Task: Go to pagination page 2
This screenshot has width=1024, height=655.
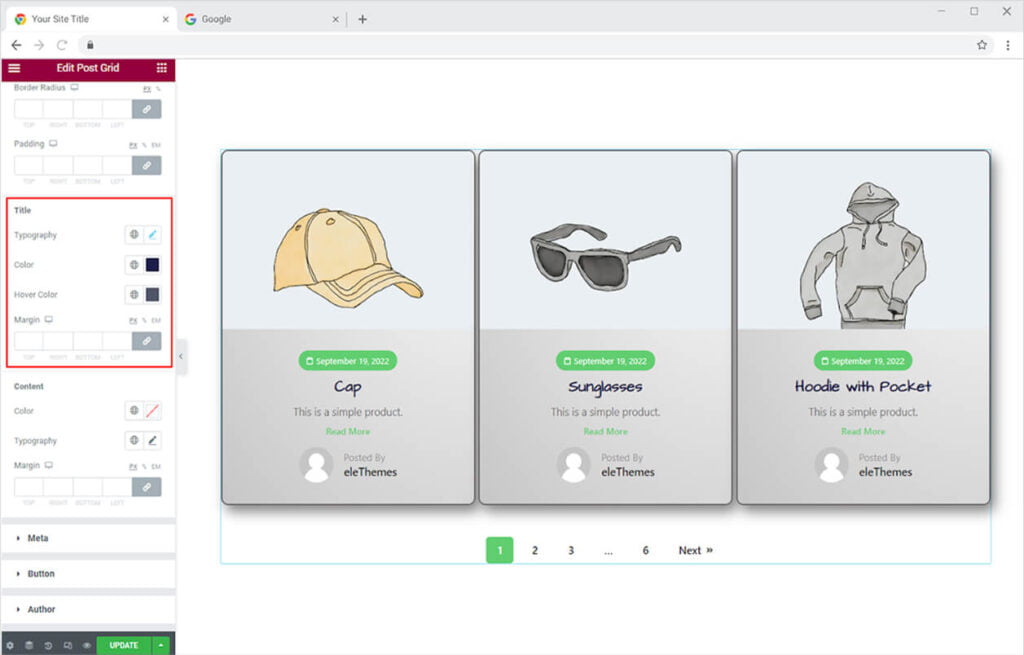Action: pyautogui.click(x=535, y=550)
